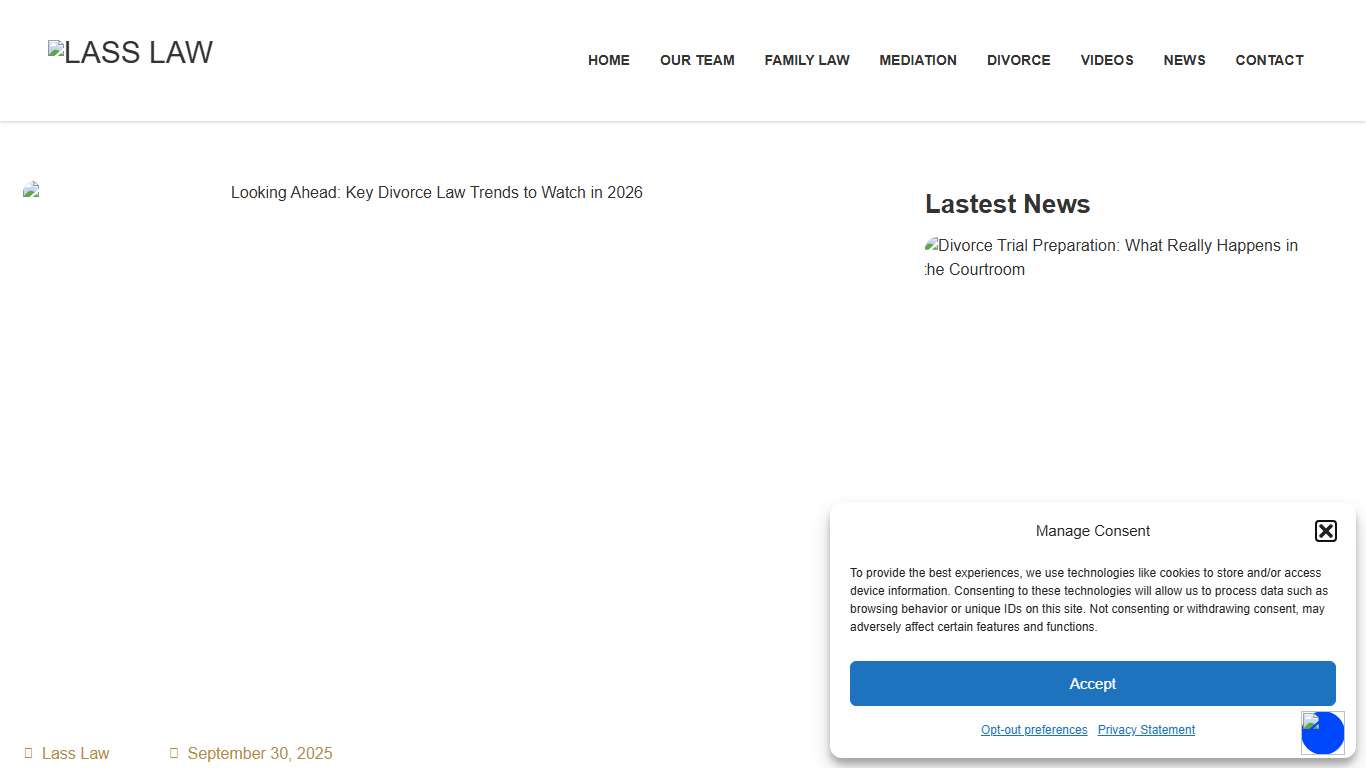Click the Lass Law author link
The image size is (1366, 768).
[x=75, y=753]
